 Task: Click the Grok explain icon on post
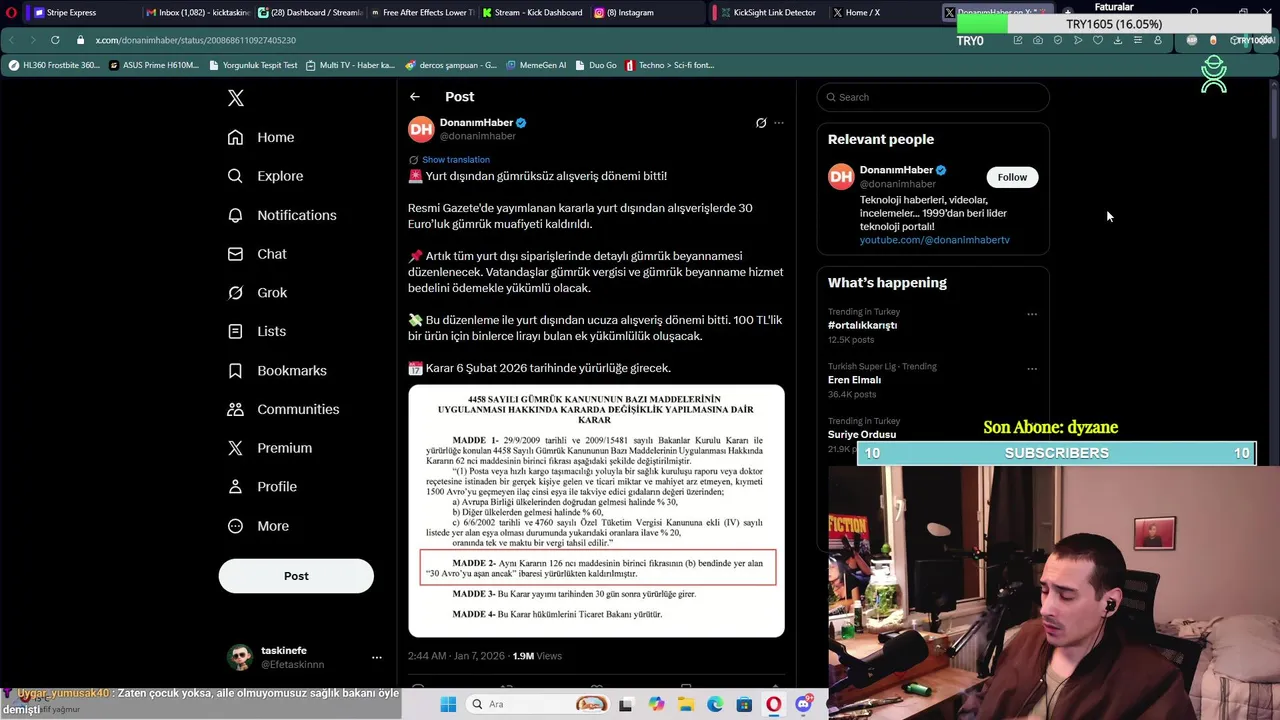761,123
